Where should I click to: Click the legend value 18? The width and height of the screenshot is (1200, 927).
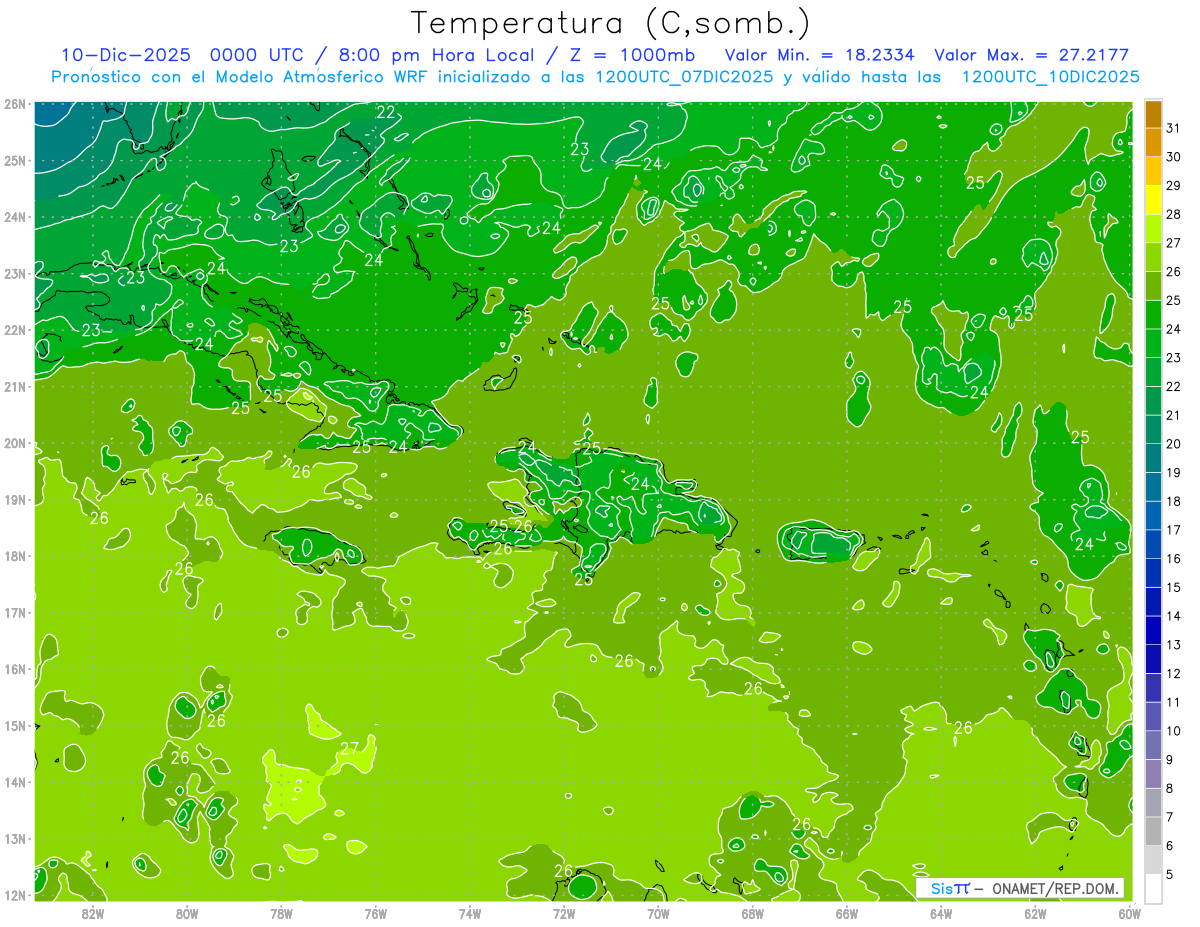tap(1173, 501)
